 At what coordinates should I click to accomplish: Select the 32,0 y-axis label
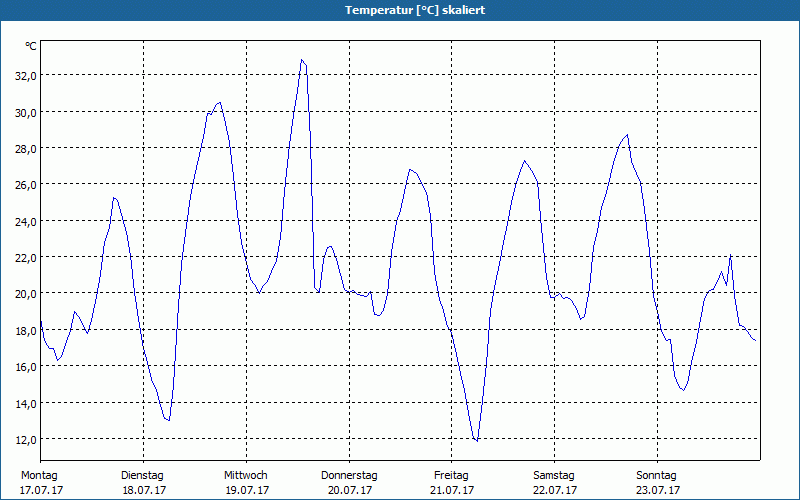pos(25,76)
